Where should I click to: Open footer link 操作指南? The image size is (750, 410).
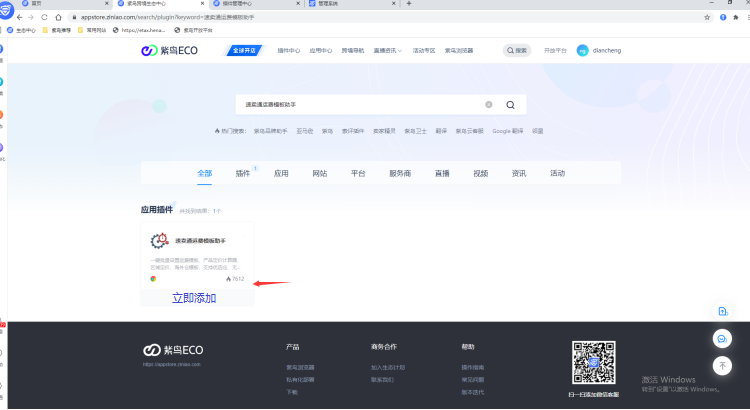473,367
